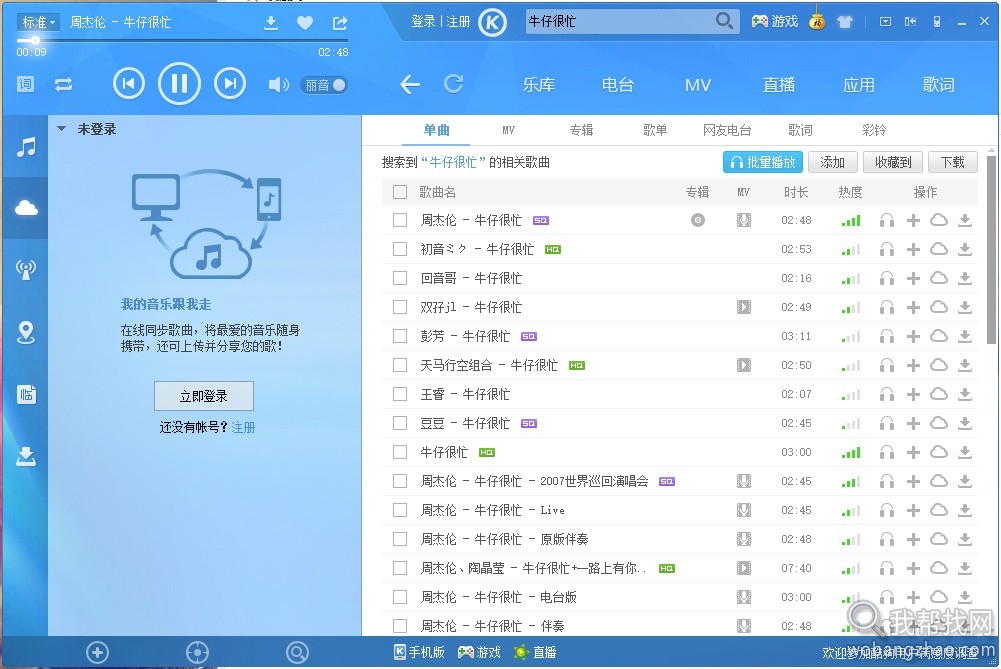This screenshot has height=669, width=1001.
Task: Check the box for 双孖jl - 牛仔很忙
Action: (400, 307)
